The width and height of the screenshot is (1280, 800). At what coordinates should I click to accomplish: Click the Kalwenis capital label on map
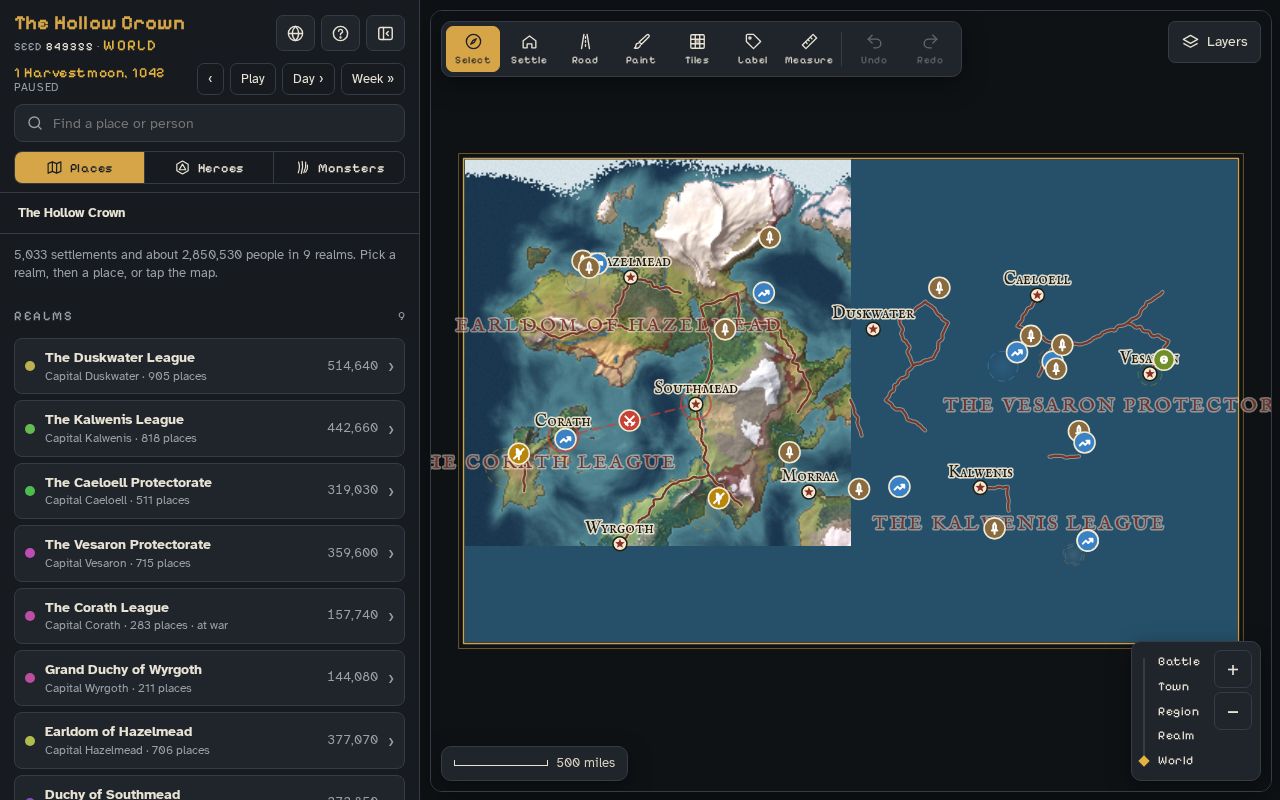(980, 472)
